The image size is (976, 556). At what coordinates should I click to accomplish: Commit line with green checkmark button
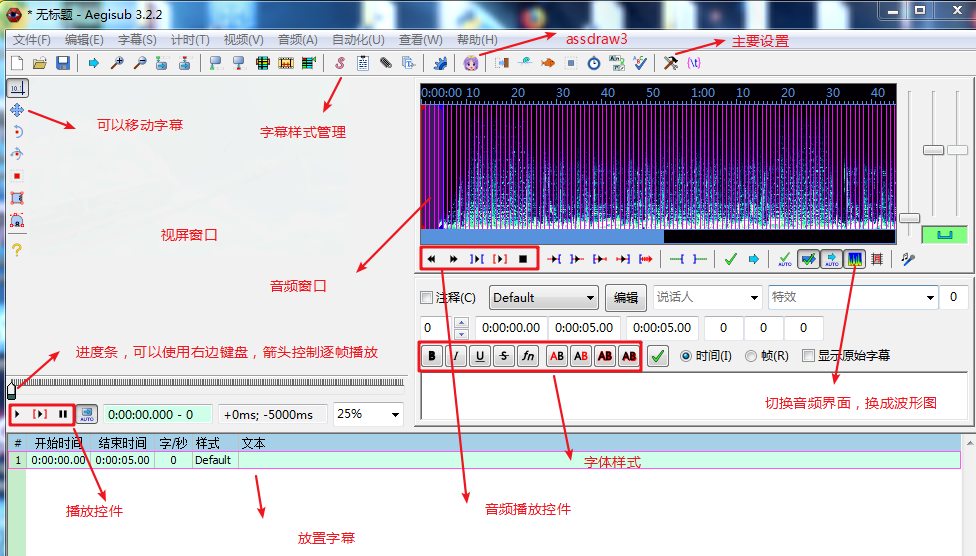point(658,356)
